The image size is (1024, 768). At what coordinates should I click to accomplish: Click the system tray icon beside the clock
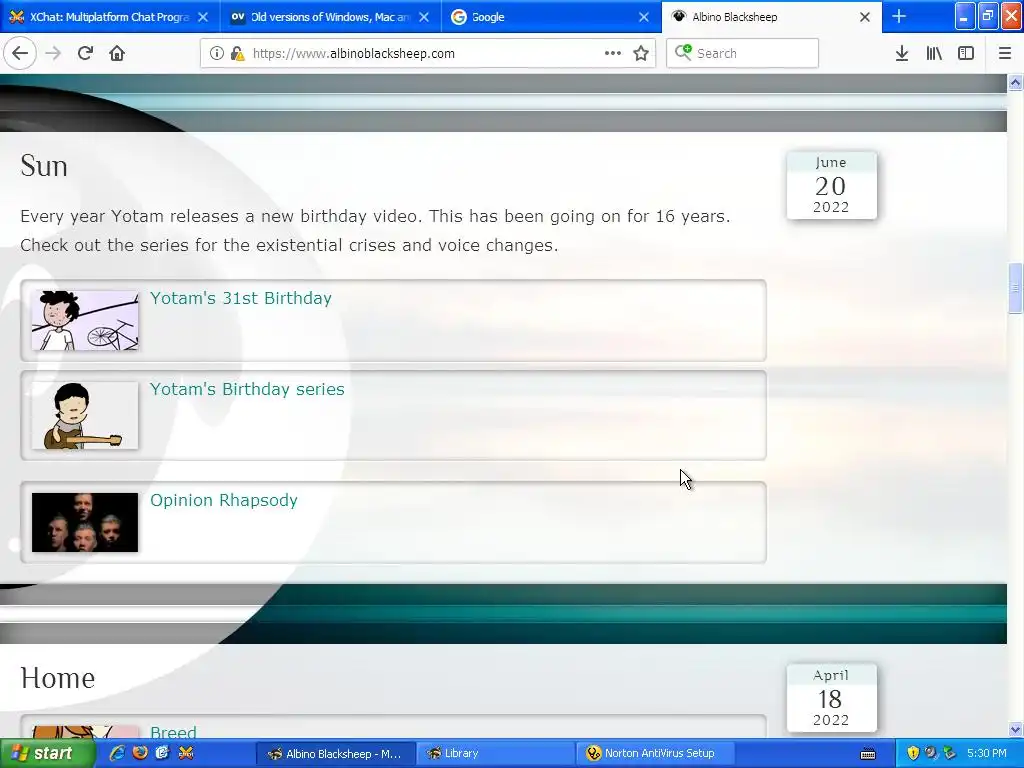pyautogui.click(x=950, y=753)
